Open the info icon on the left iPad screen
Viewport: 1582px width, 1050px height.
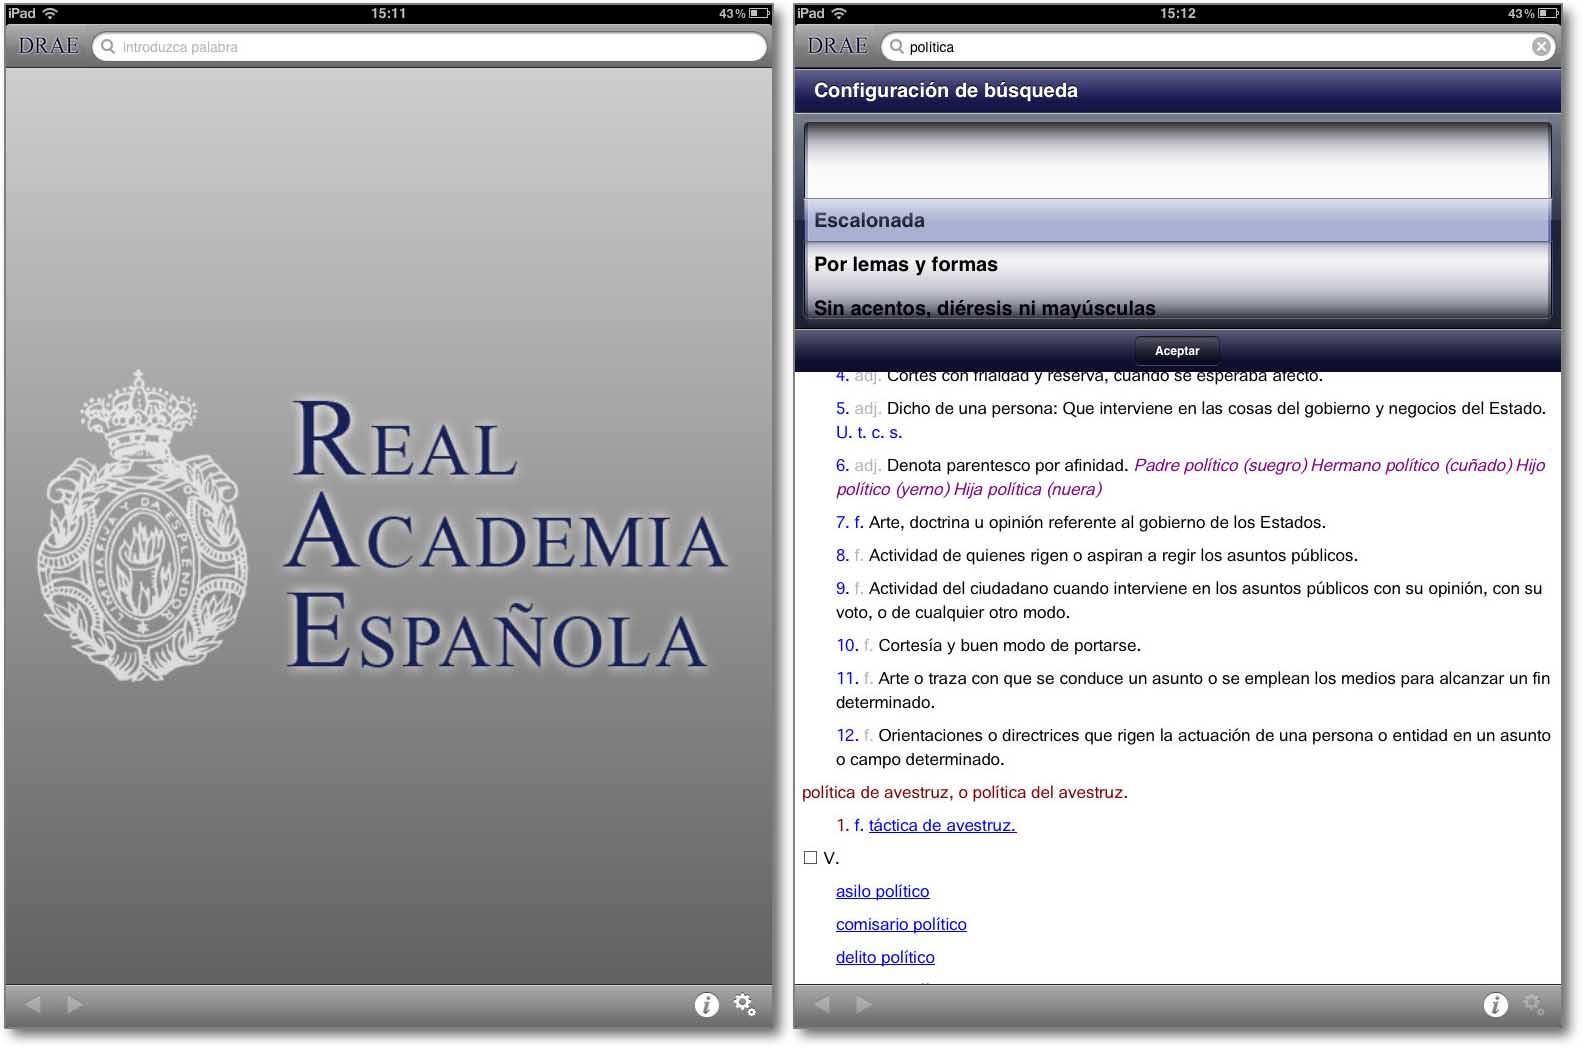[706, 1005]
